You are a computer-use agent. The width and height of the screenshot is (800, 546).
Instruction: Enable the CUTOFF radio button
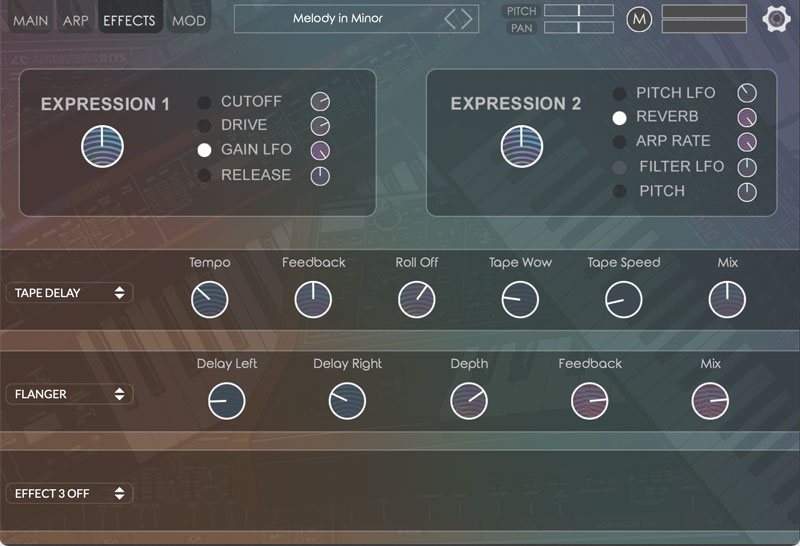pyautogui.click(x=205, y=102)
